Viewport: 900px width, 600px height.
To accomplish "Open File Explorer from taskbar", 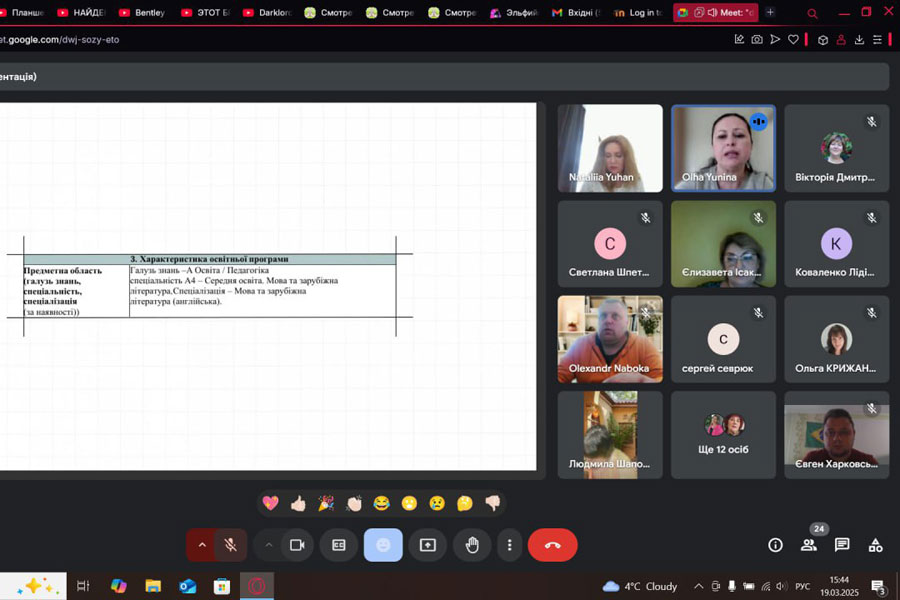I will (x=153, y=586).
